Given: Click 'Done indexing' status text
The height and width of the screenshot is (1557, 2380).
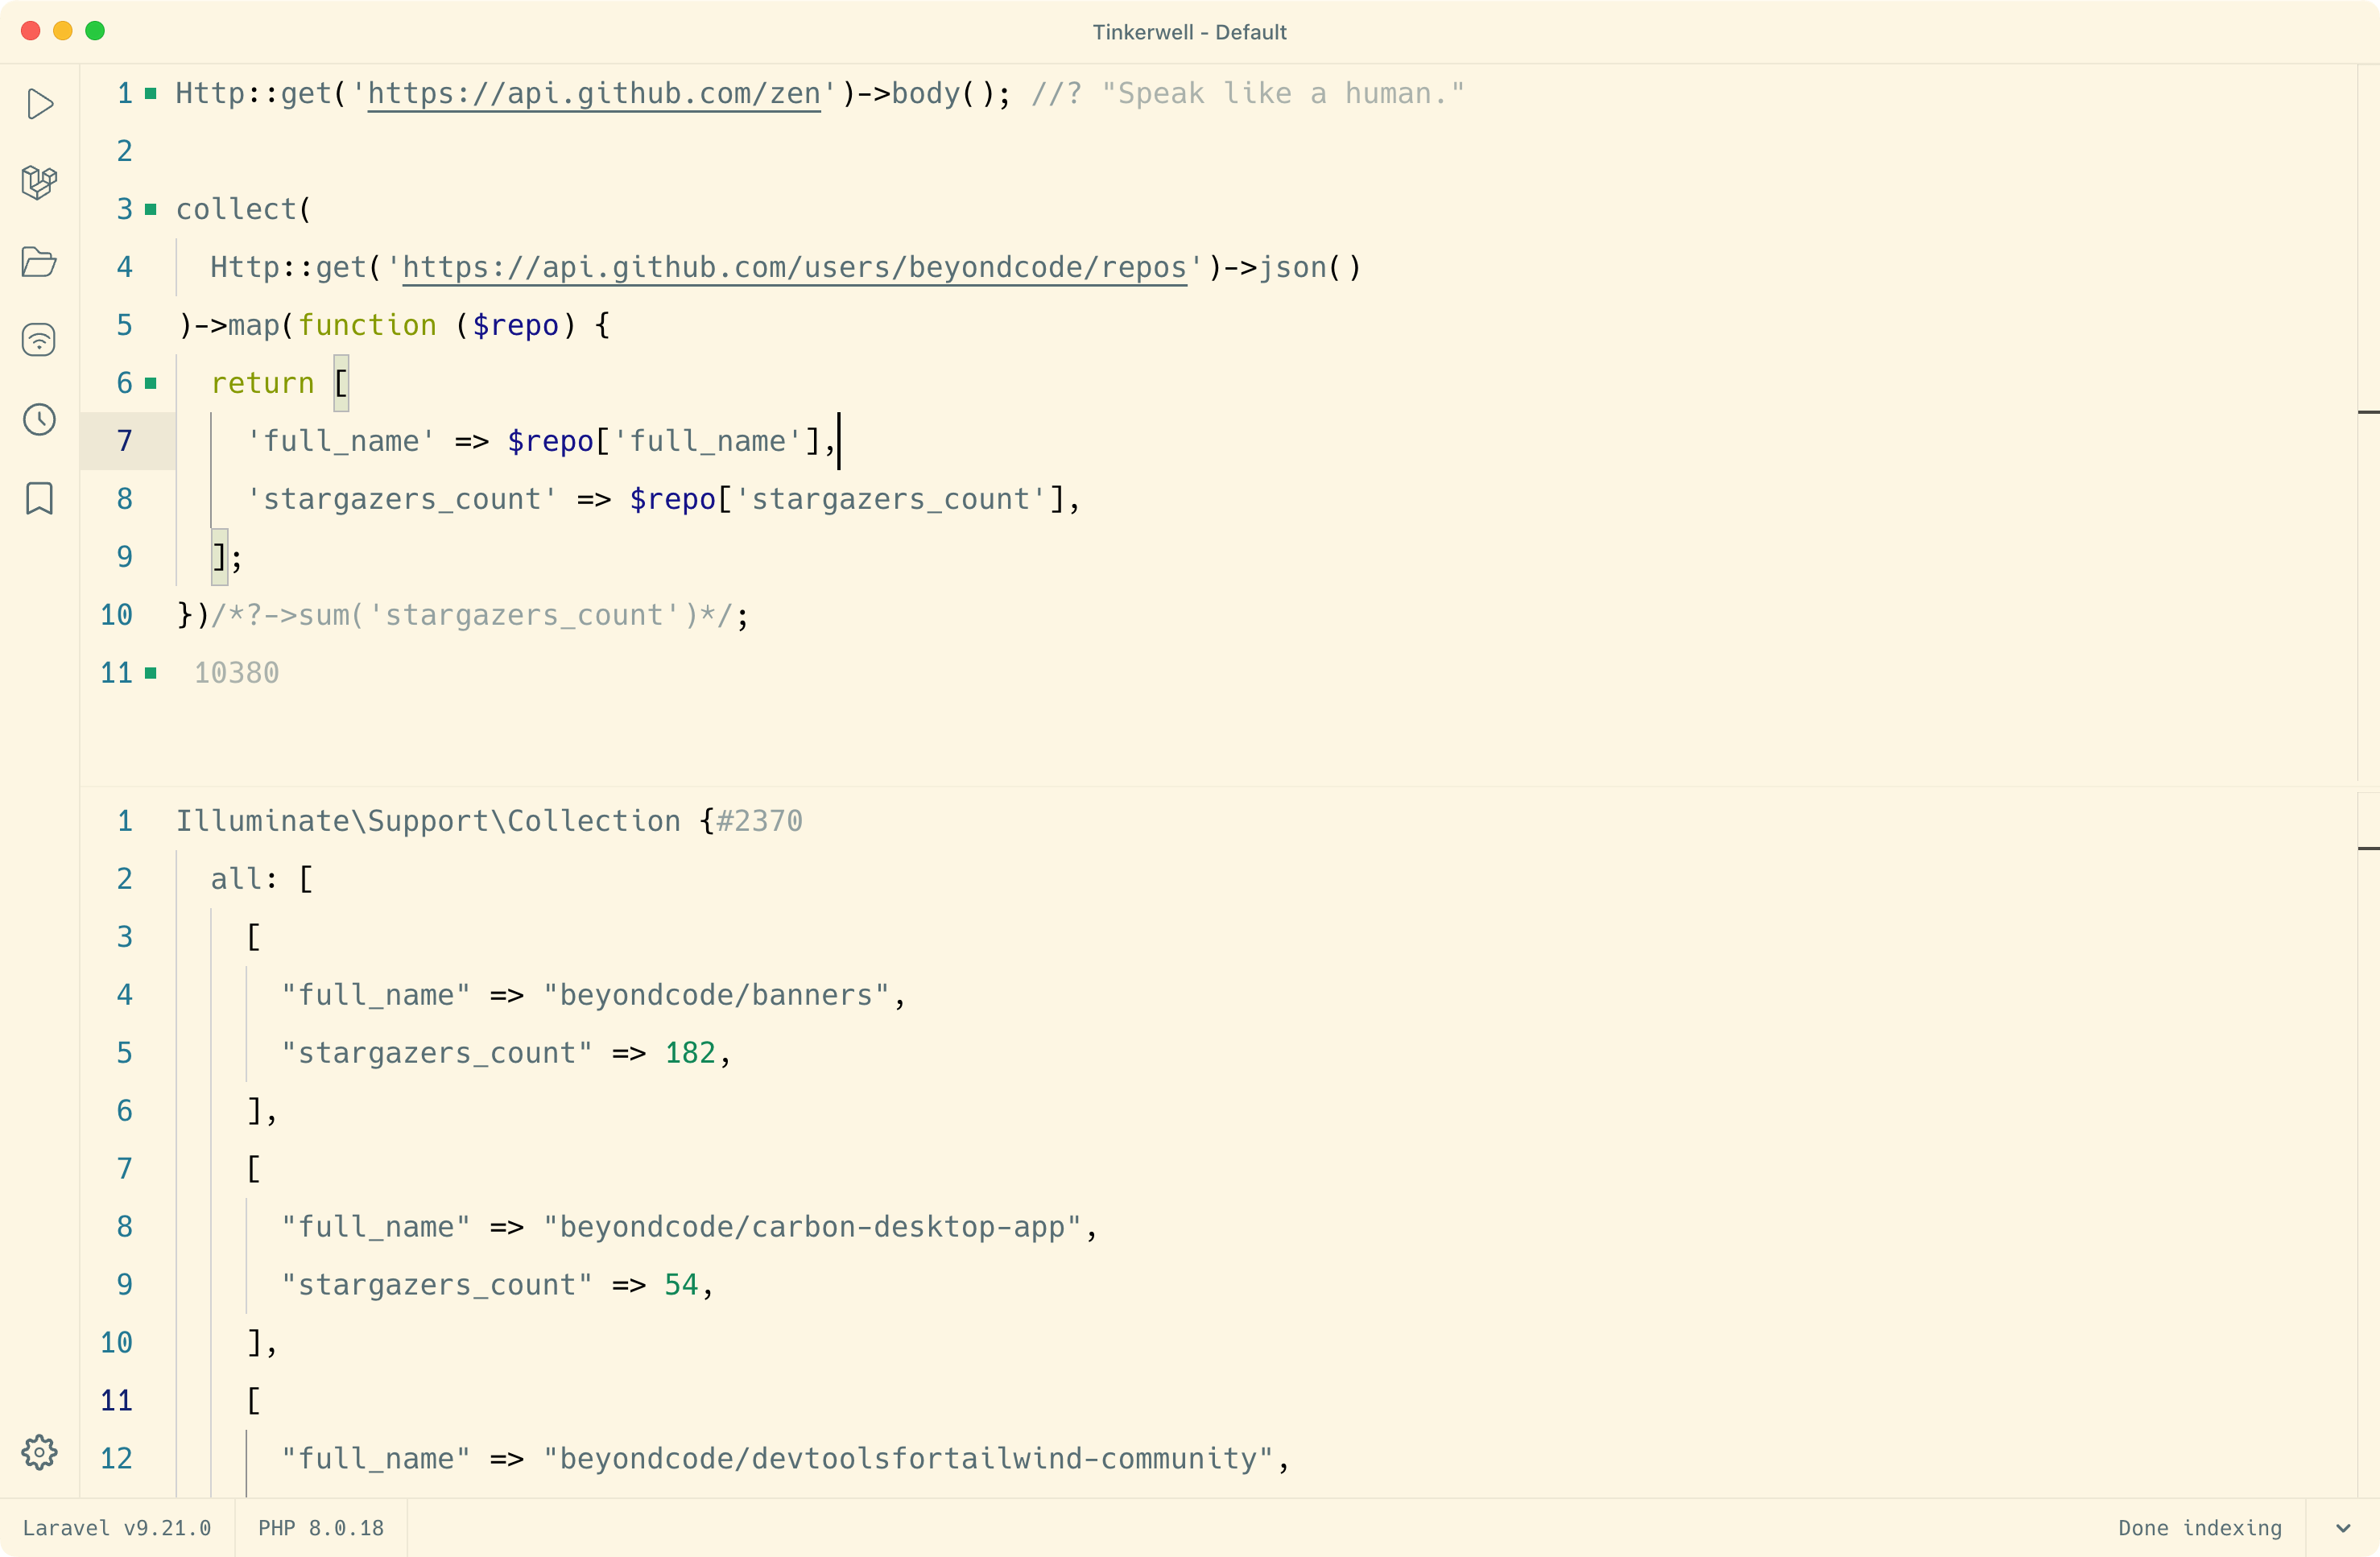Looking at the screenshot, I should tap(2200, 1528).
